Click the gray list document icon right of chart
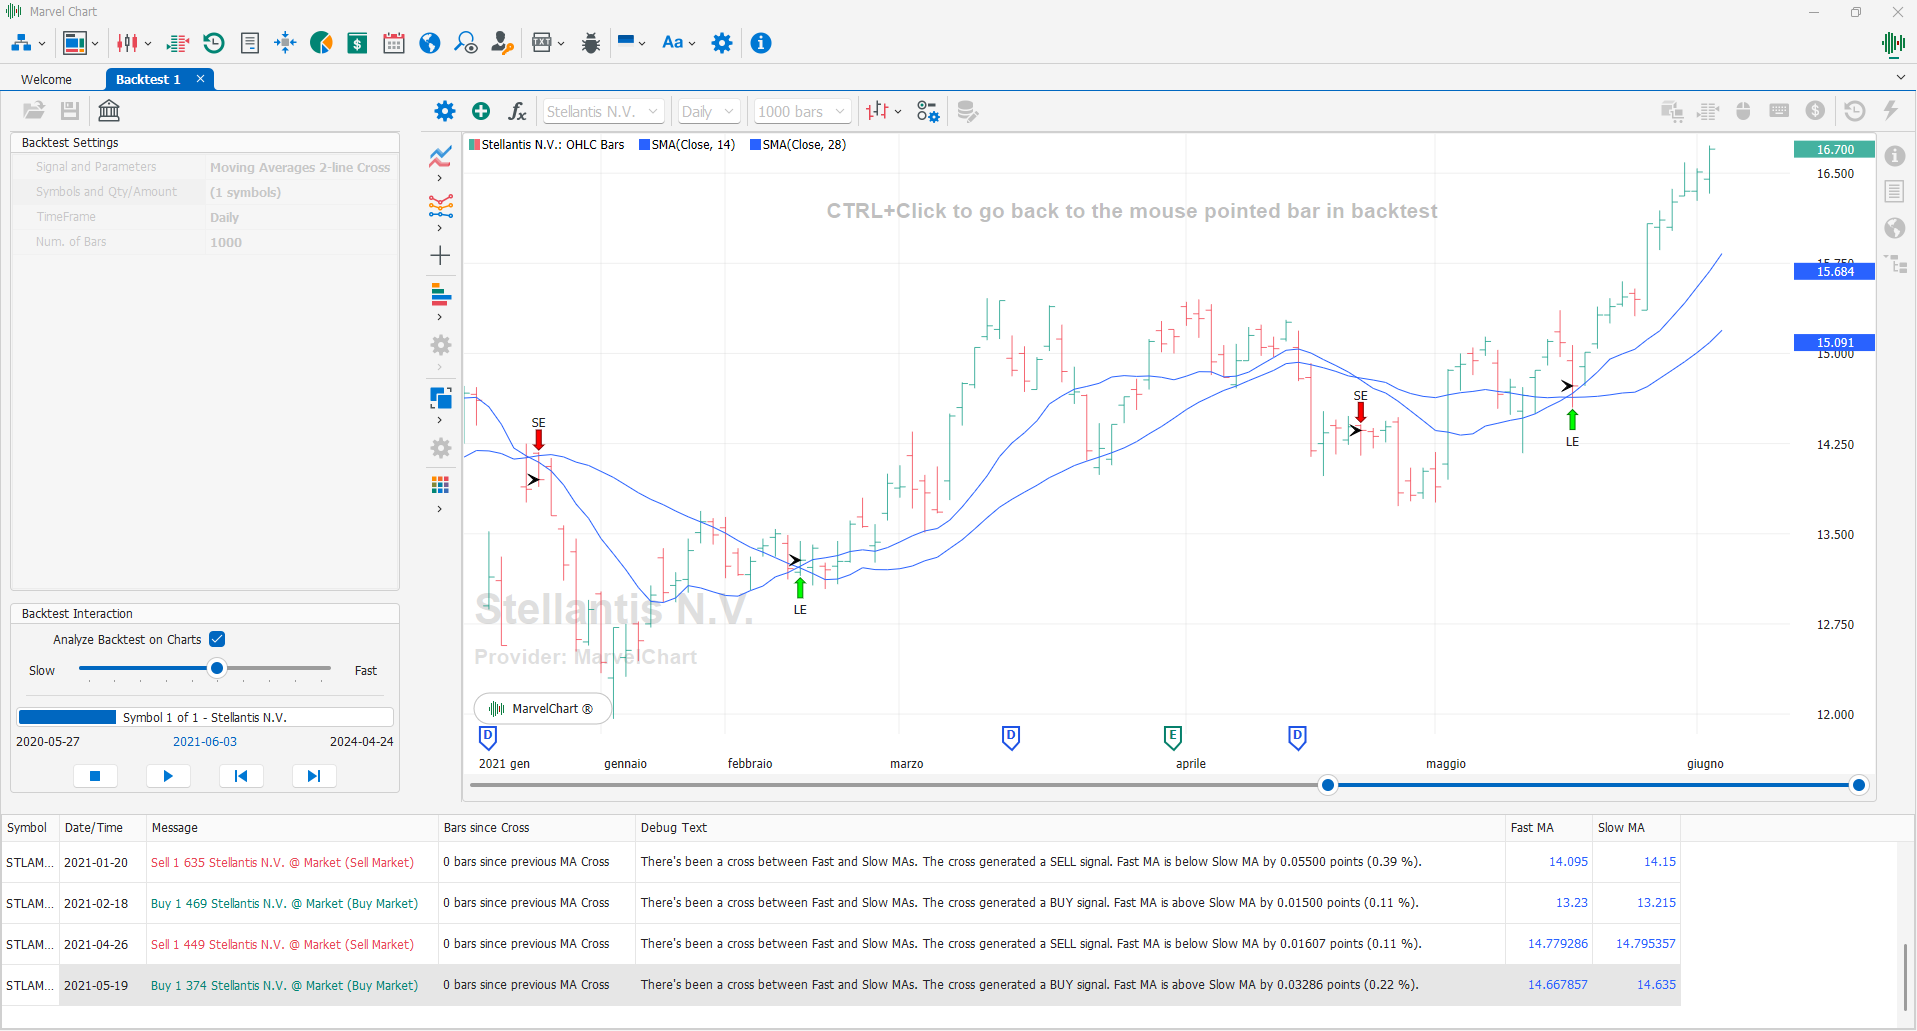The width and height of the screenshot is (1917, 1031). coord(1894,192)
